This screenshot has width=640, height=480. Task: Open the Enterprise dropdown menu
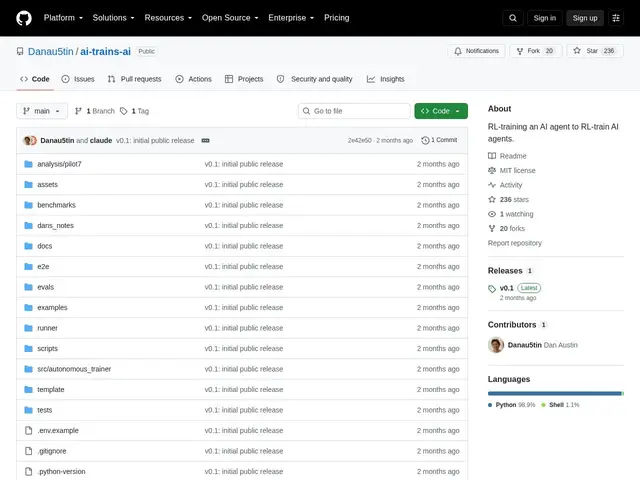pyautogui.click(x=291, y=18)
